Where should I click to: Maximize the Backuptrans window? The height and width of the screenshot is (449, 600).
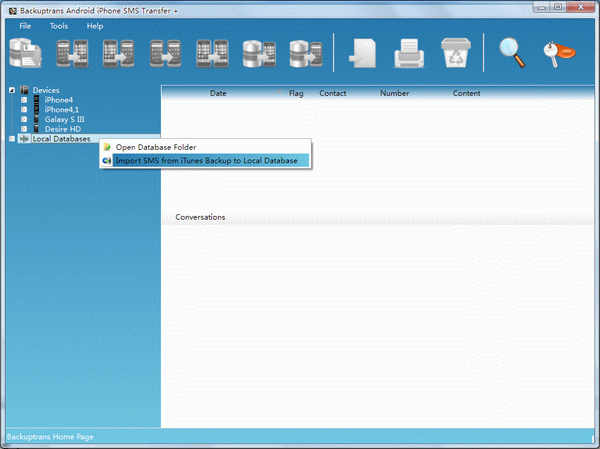pos(558,7)
